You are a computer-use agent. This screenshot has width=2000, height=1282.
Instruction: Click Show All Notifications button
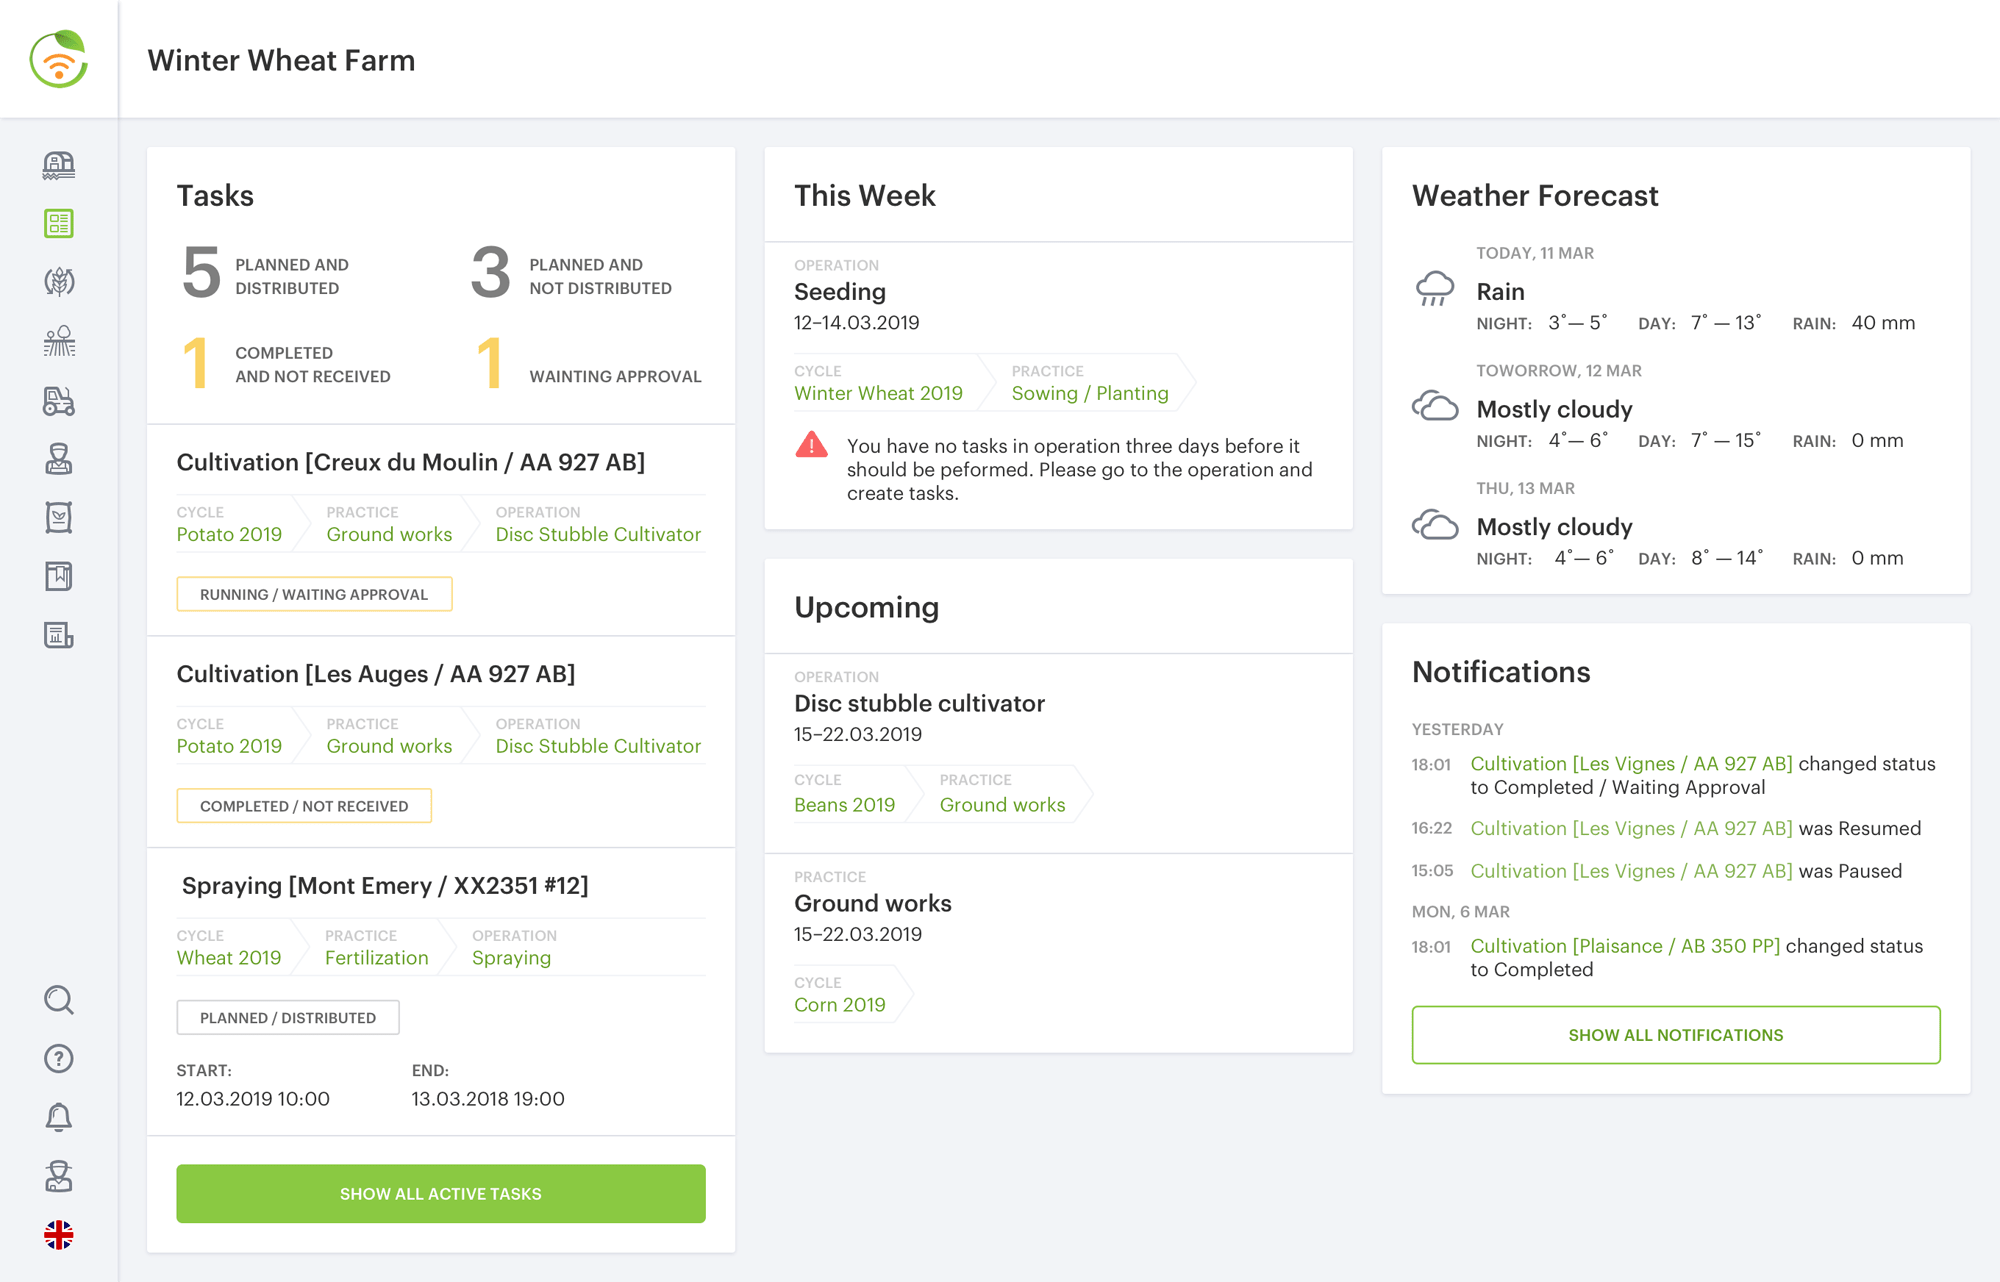(1675, 1035)
